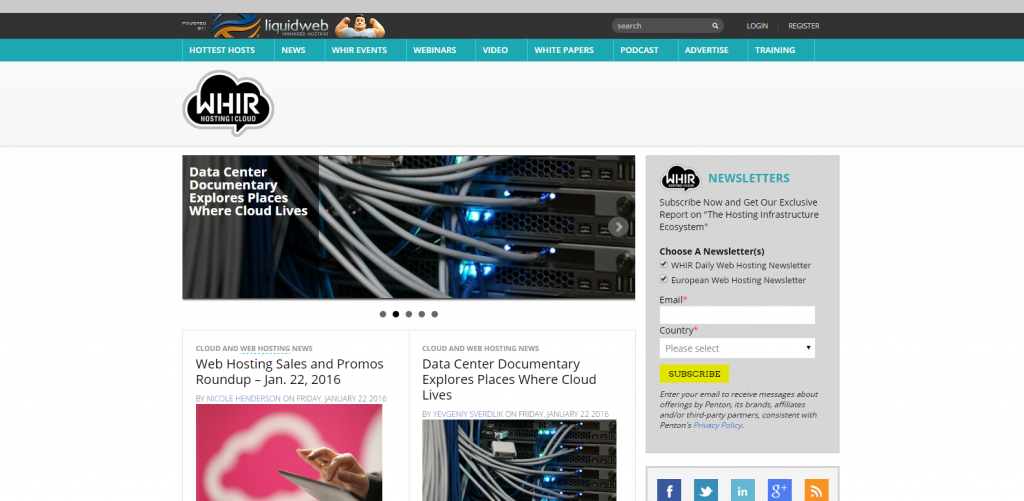This screenshot has height=501, width=1024.
Task: Open the Google Plus social icon
Action: 780,490
